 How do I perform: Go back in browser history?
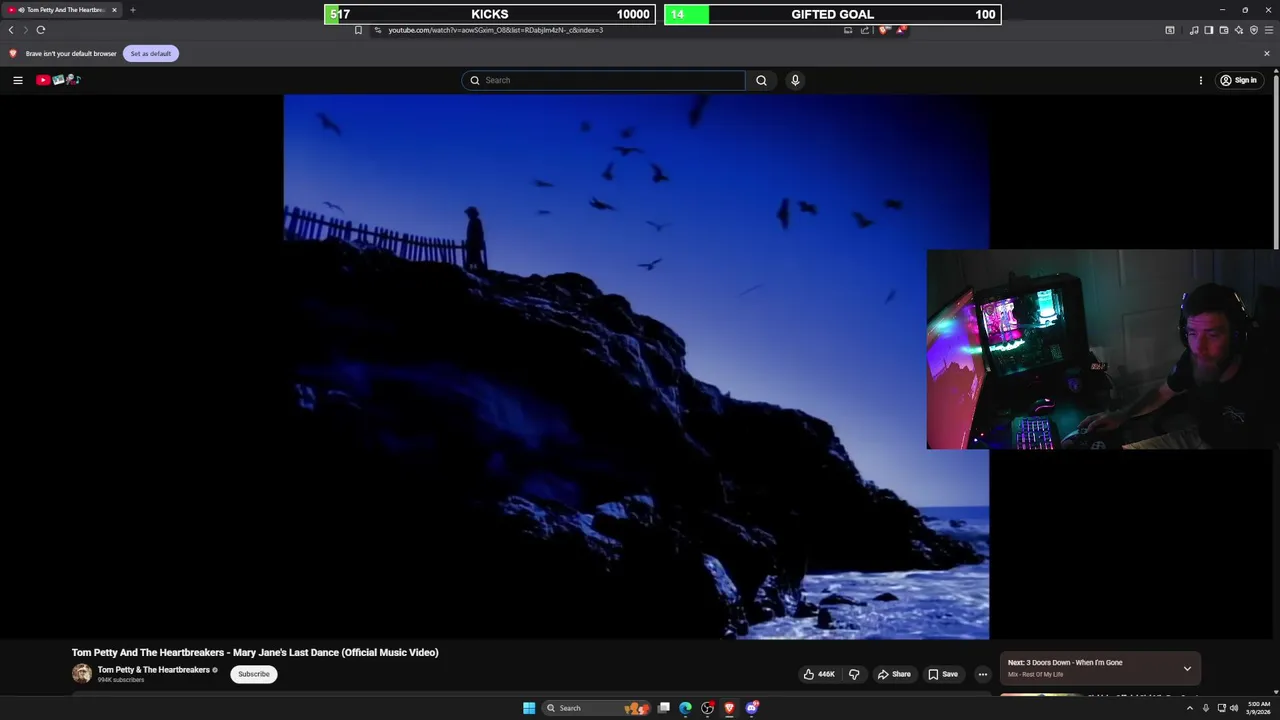coord(11,30)
